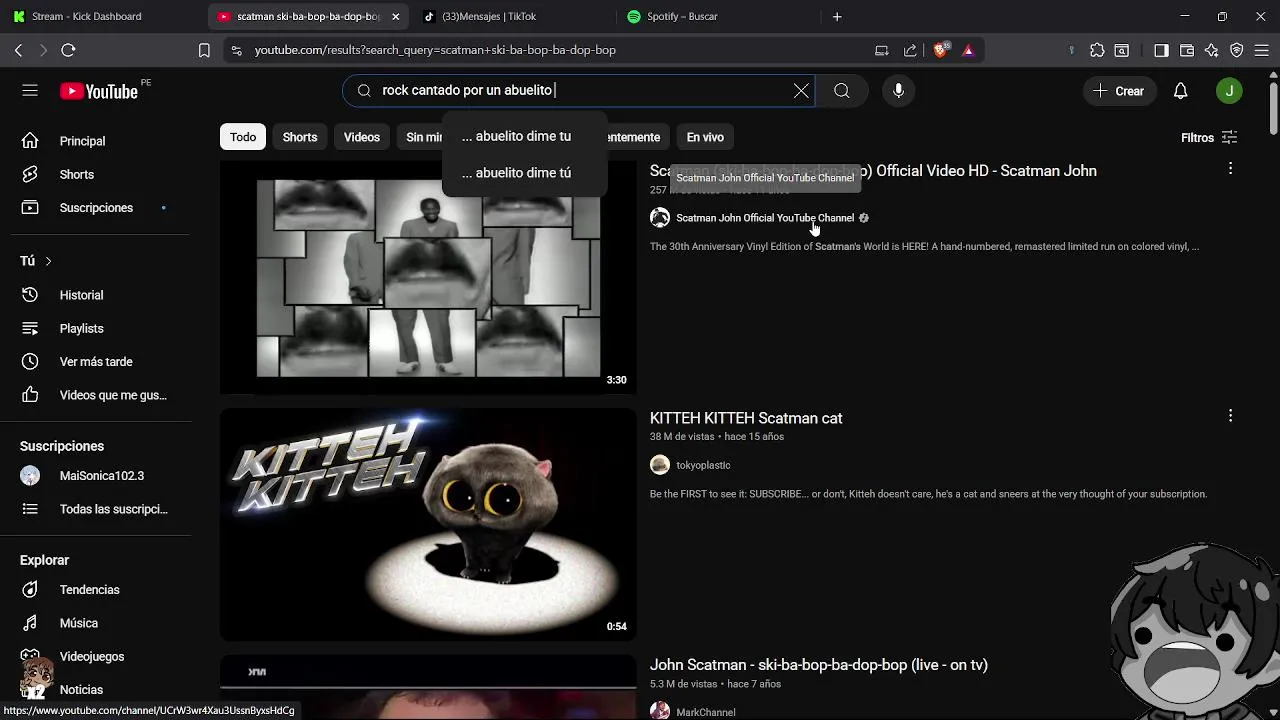Open the browser main menu

pyautogui.click(x=1263, y=50)
